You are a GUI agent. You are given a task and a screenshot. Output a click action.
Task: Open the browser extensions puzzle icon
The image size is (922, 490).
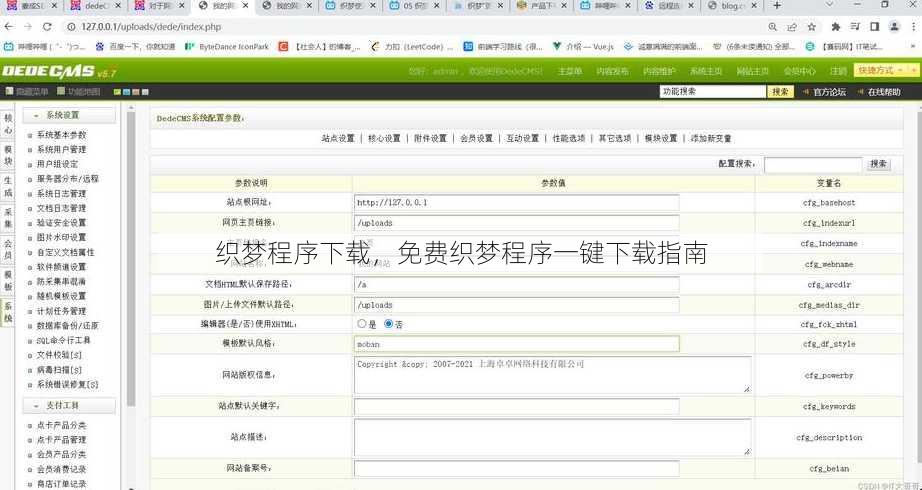pos(836,27)
